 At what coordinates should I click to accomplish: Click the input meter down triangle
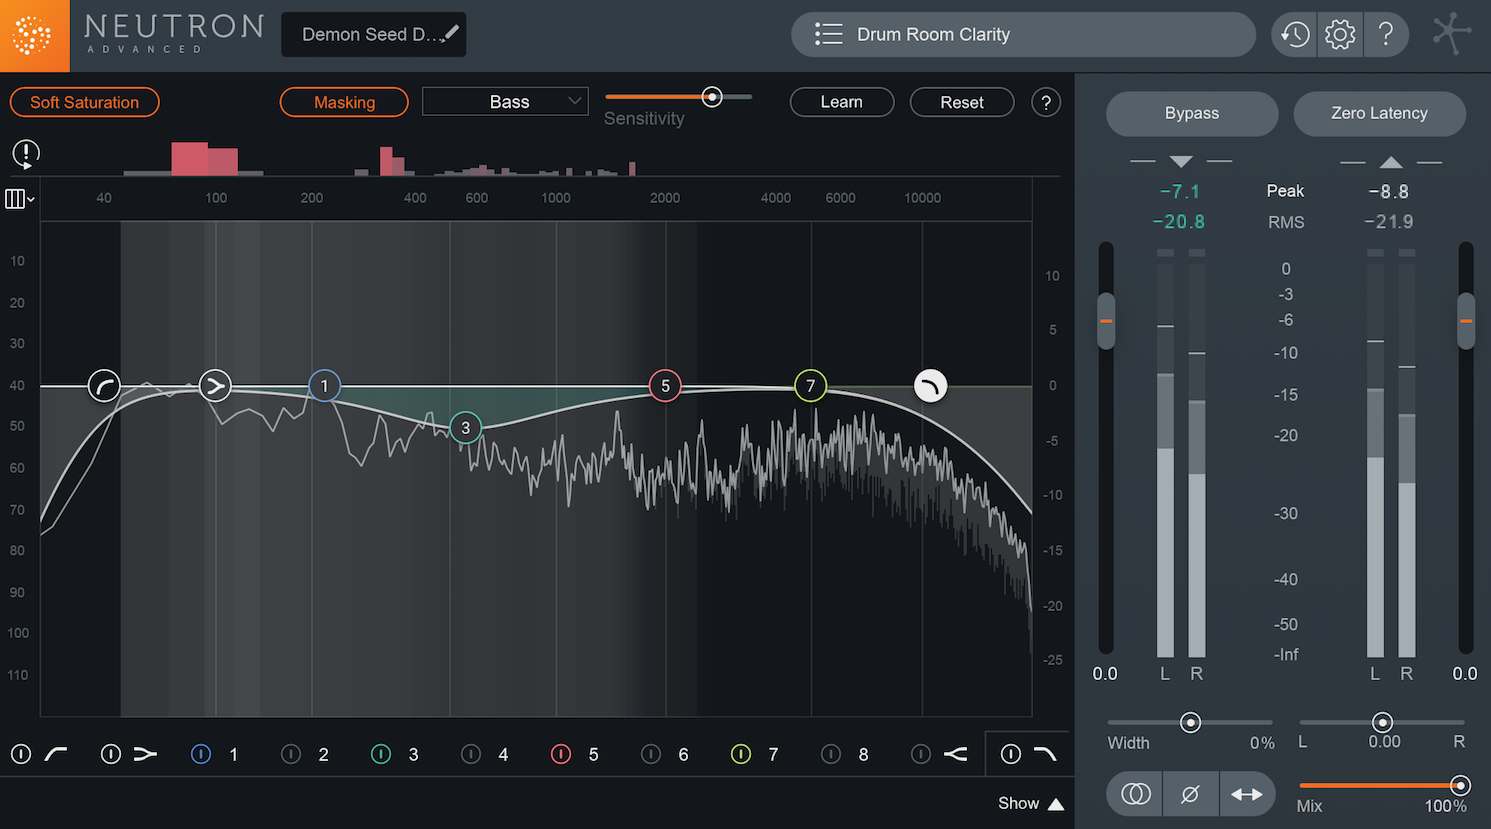pyautogui.click(x=1181, y=161)
